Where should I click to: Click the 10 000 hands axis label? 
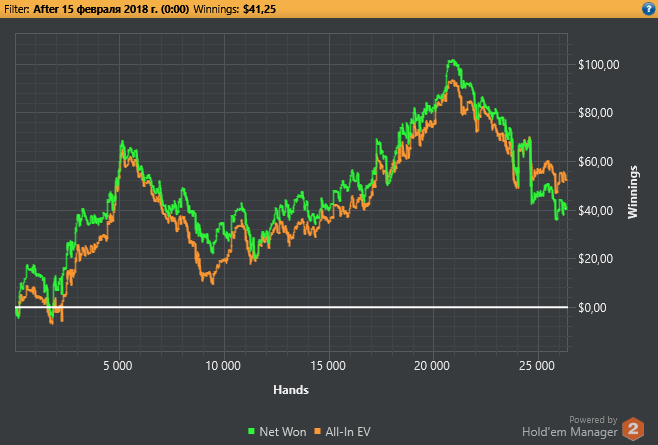[x=223, y=366]
